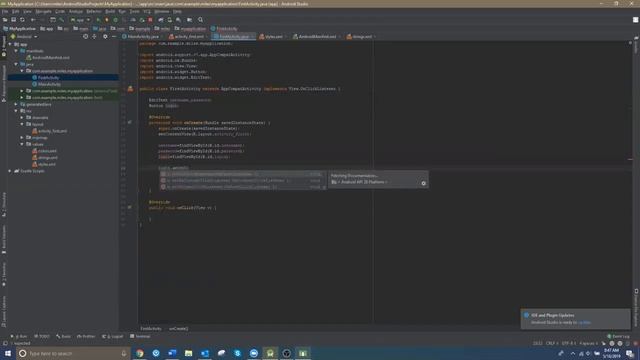Collapse the values folder node
The width and height of the screenshot is (640, 360).
22,144
